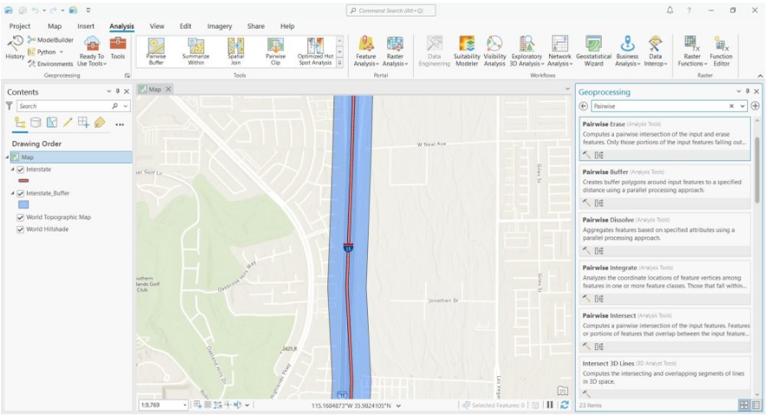Open Pairwise Dissolve tool result
This screenshot has width=768, height=416.
coord(665,234)
